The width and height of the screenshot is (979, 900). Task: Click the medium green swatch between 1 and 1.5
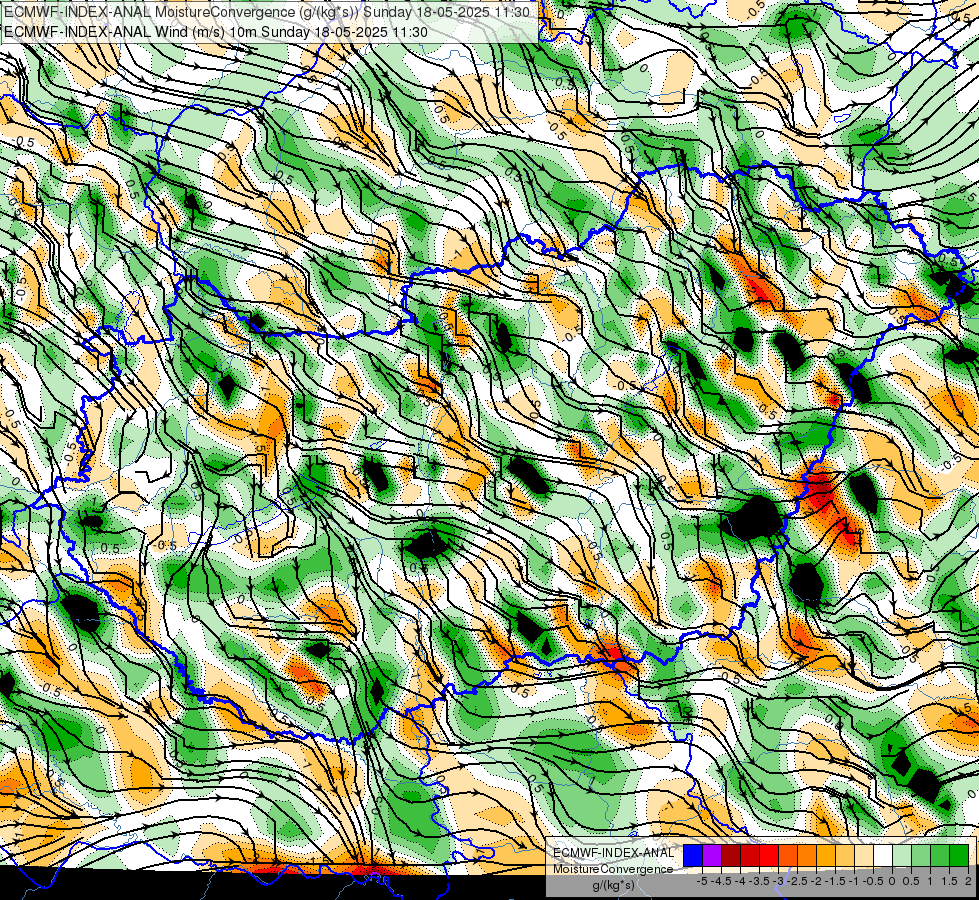940,856
